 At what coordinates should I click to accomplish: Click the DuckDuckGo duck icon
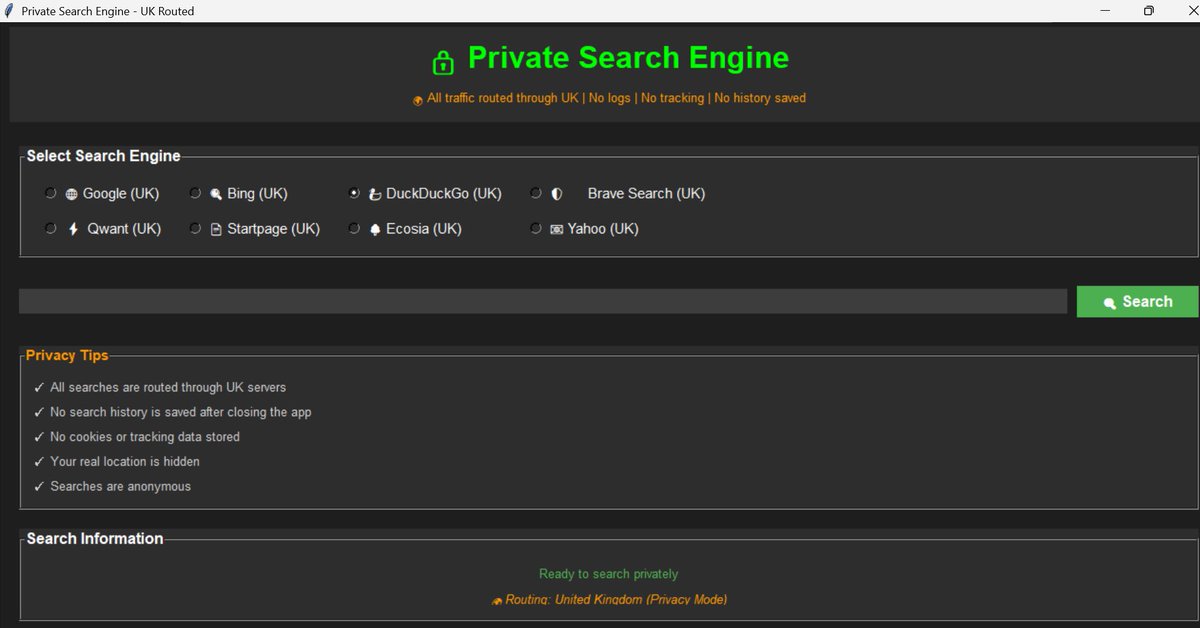point(375,194)
